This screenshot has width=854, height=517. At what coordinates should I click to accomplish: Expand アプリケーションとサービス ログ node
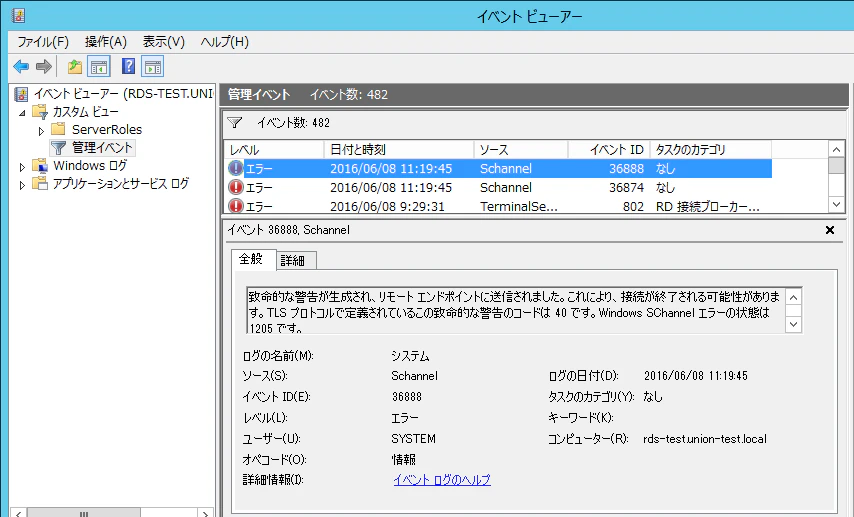click(22, 185)
